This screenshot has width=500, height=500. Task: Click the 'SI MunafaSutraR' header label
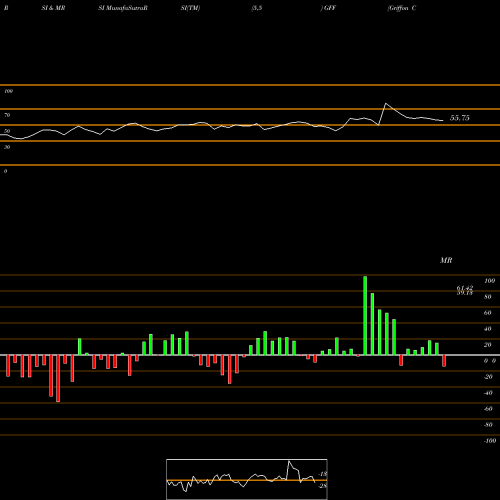123,8
